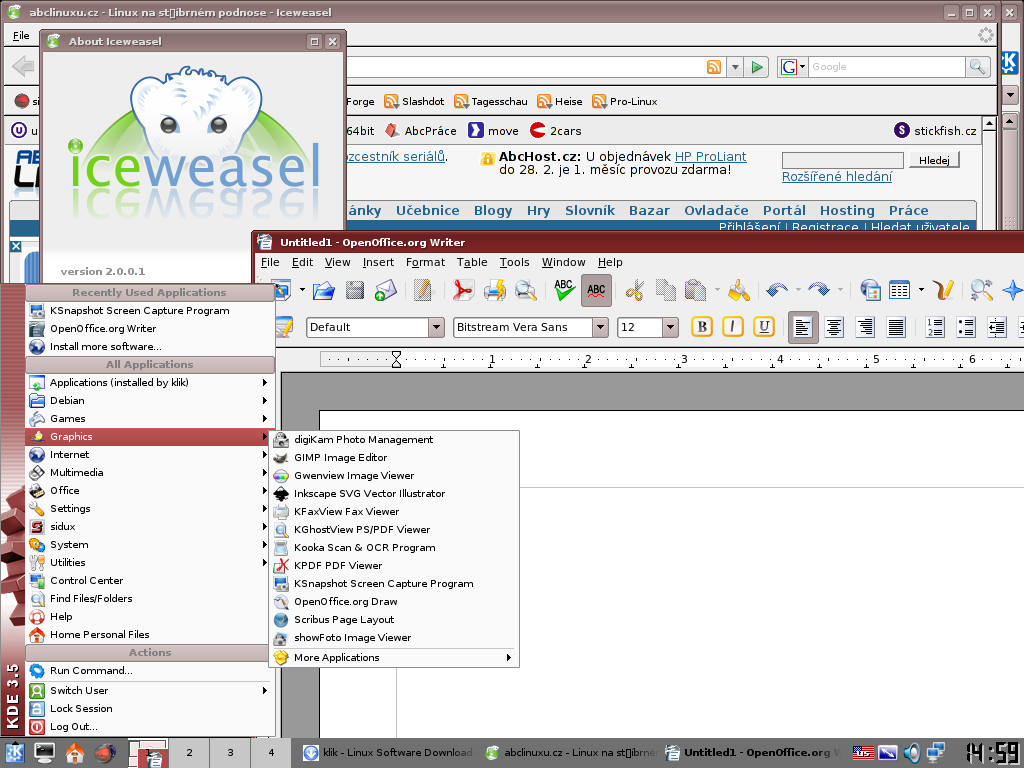Toggle Bold formatting
Image resolution: width=1024 pixels, height=768 pixels.
(701, 327)
